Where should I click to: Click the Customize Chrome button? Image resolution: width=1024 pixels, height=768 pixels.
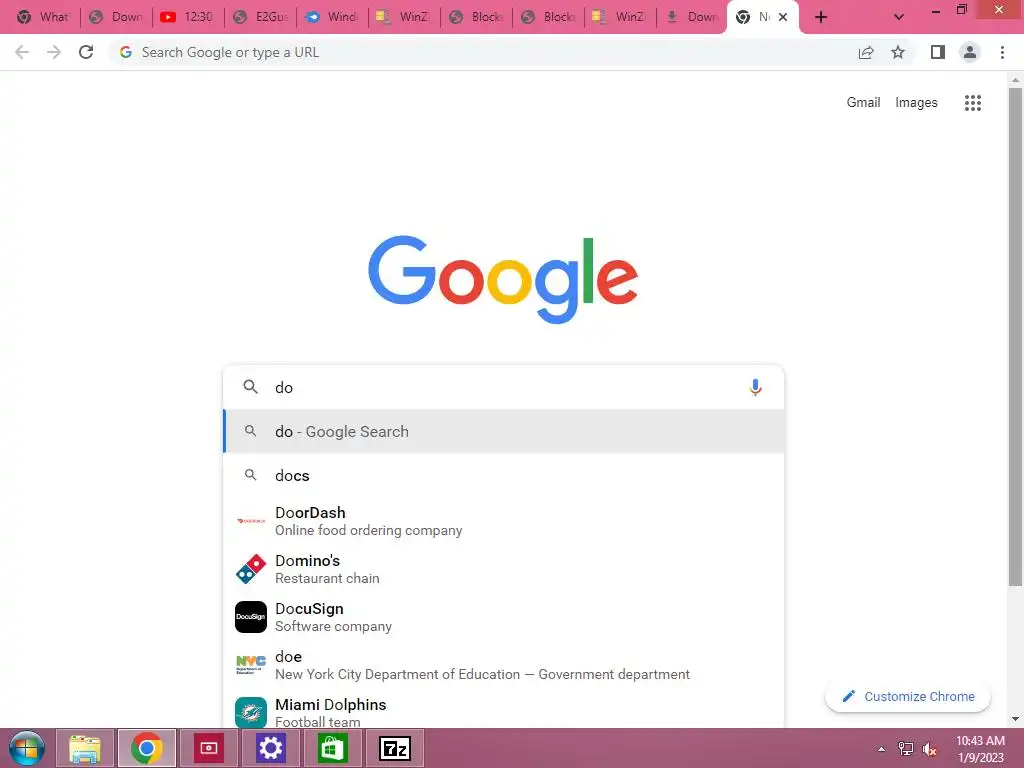pos(908,696)
